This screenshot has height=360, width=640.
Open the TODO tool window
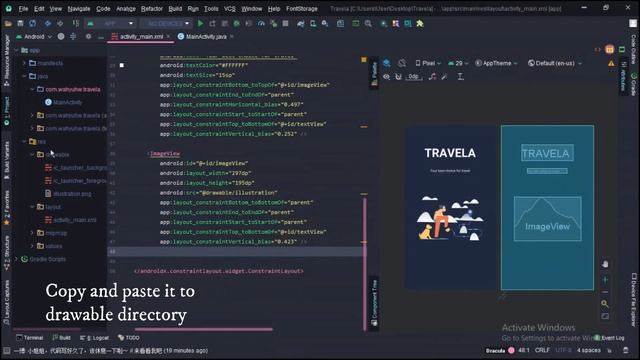129,338
